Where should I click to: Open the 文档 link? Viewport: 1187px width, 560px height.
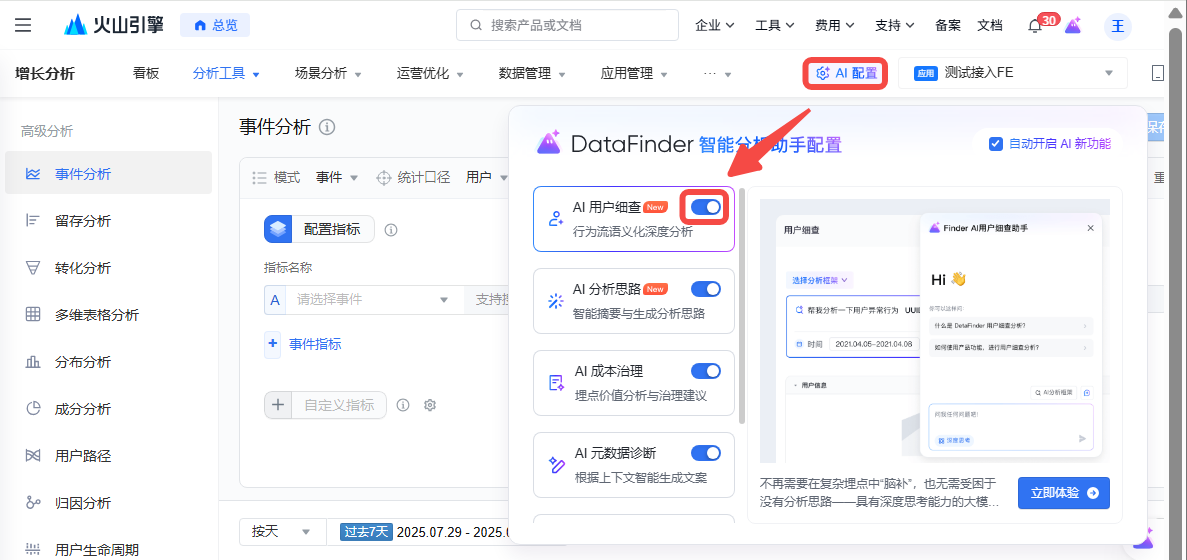click(989, 25)
